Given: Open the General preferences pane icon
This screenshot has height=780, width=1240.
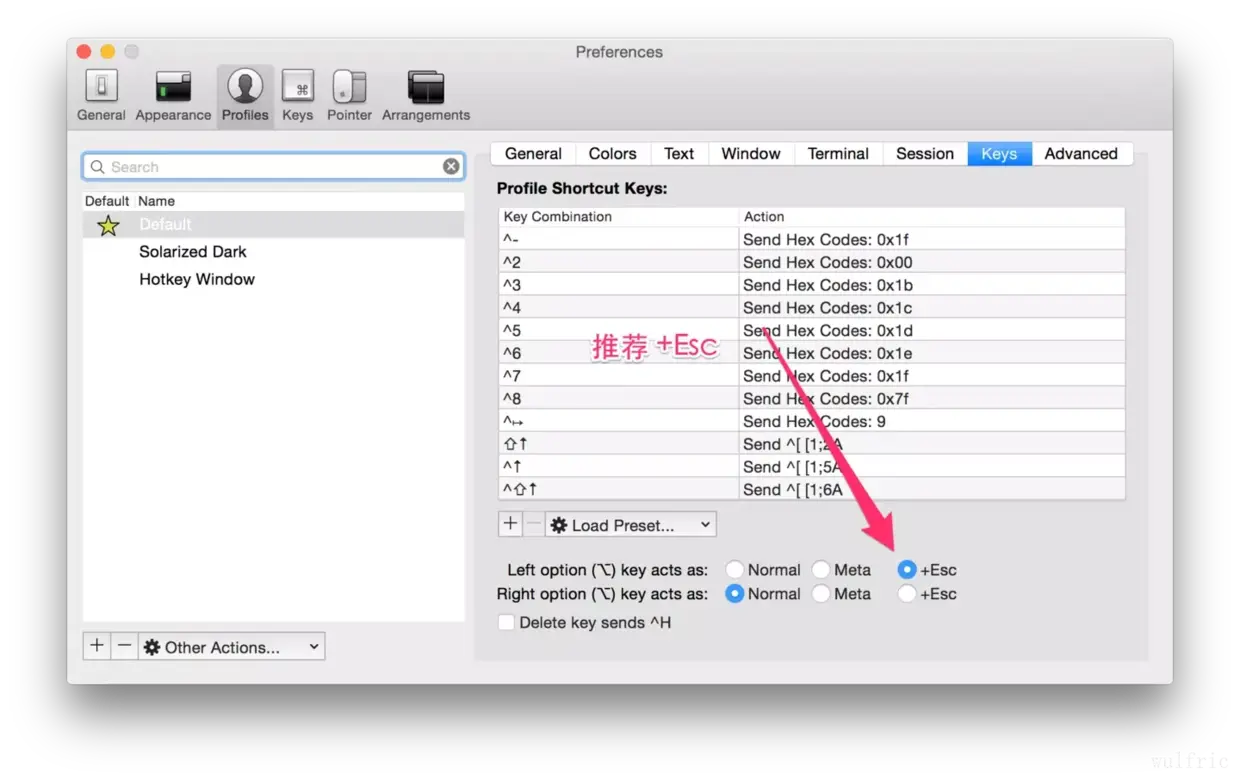Looking at the screenshot, I should 101,96.
